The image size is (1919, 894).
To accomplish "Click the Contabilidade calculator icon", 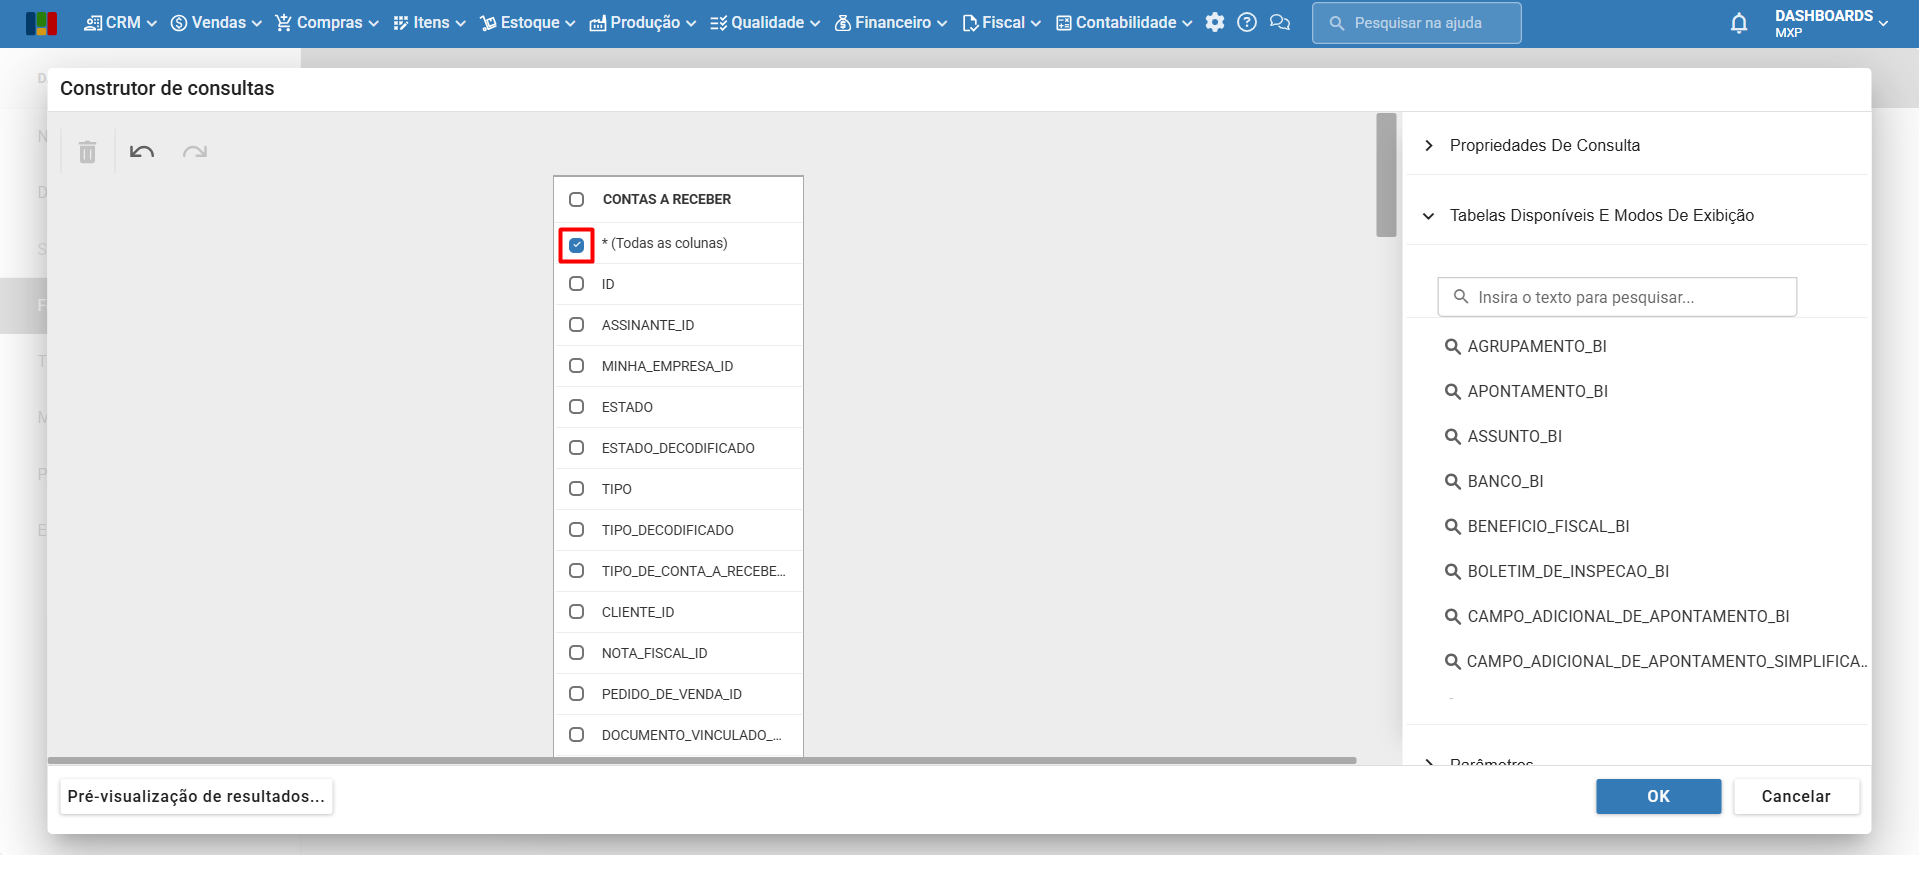I will click(1064, 22).
